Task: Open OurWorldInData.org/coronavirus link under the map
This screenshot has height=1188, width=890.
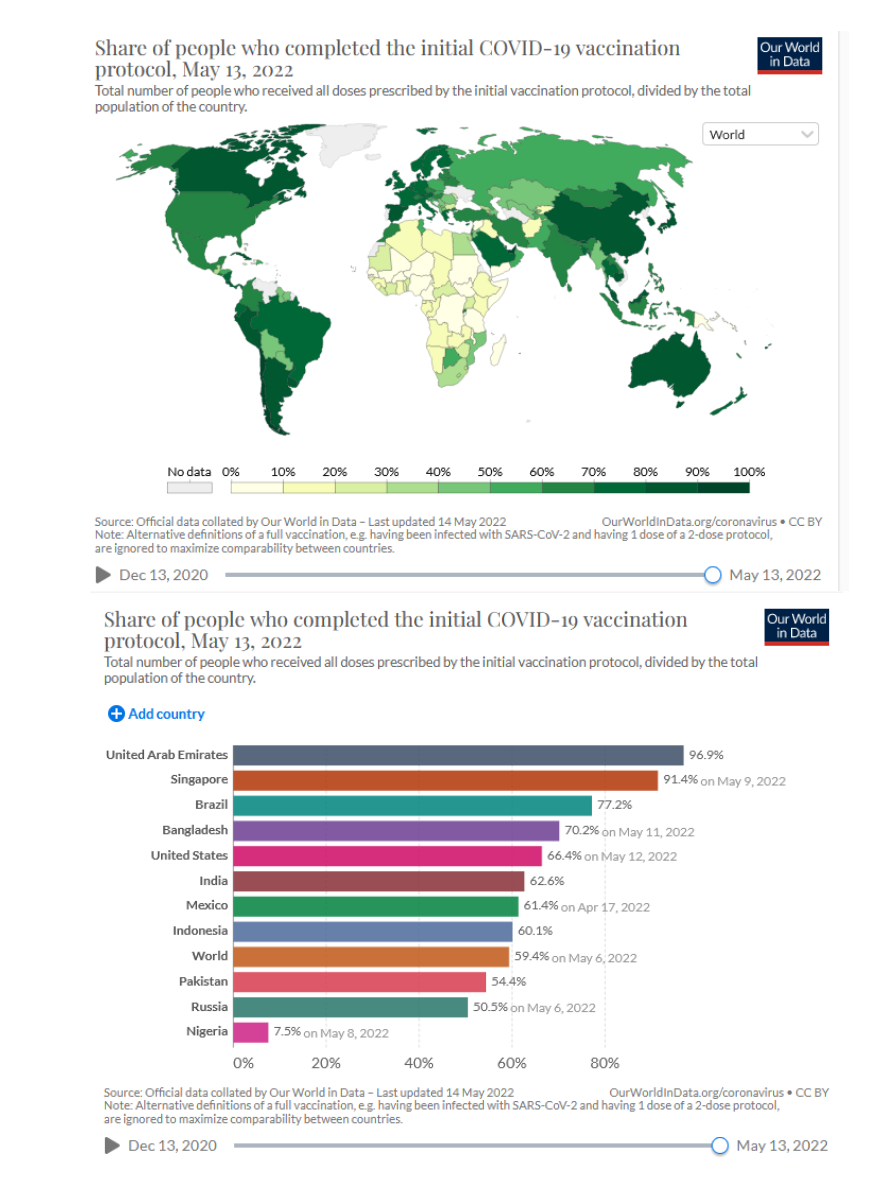Action: [x=689, y=521]
